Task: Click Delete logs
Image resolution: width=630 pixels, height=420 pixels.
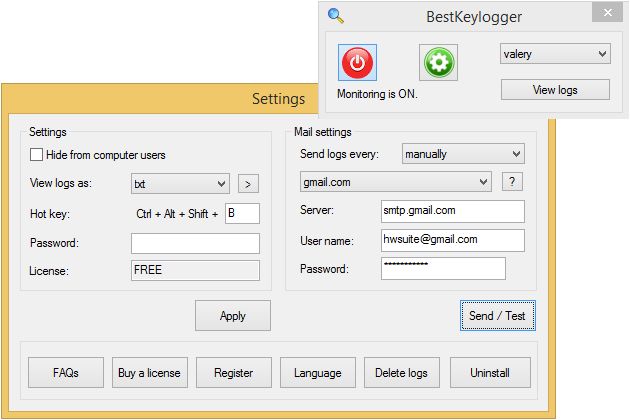Action: [x=402, y=373]
